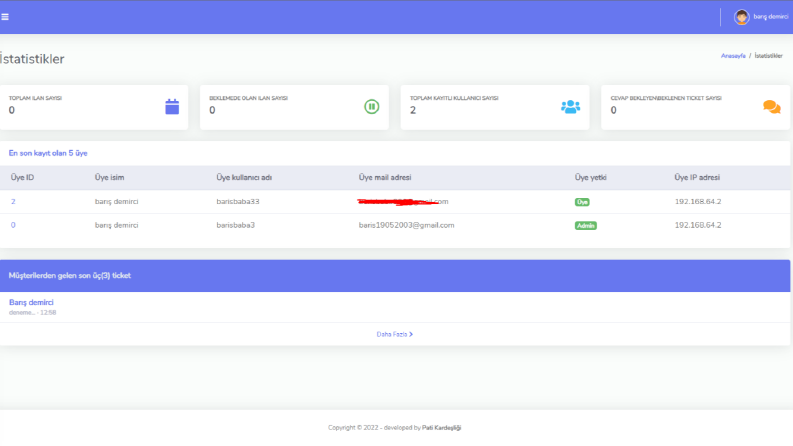Click member name in barisbaba3 row
Viewport: 793px width, 446px height.
pyautogui.click(x=116, y=225)
